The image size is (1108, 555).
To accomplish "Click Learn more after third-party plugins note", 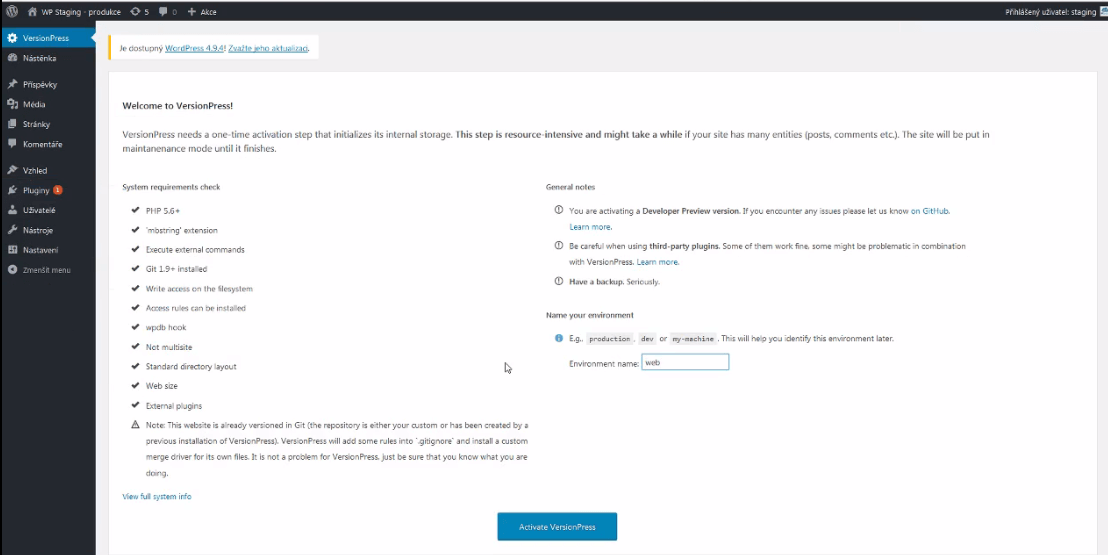I will click(657, 262).
